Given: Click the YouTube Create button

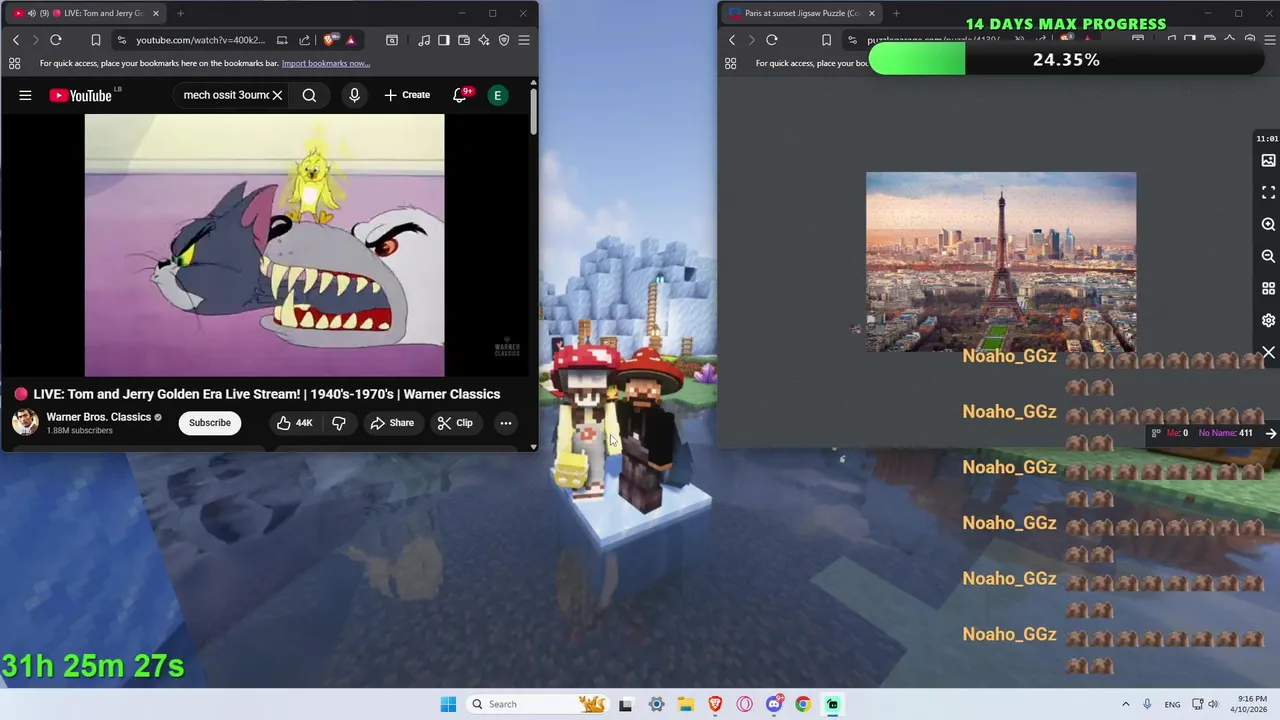Looking at the screenshot, I should (407, 95).
